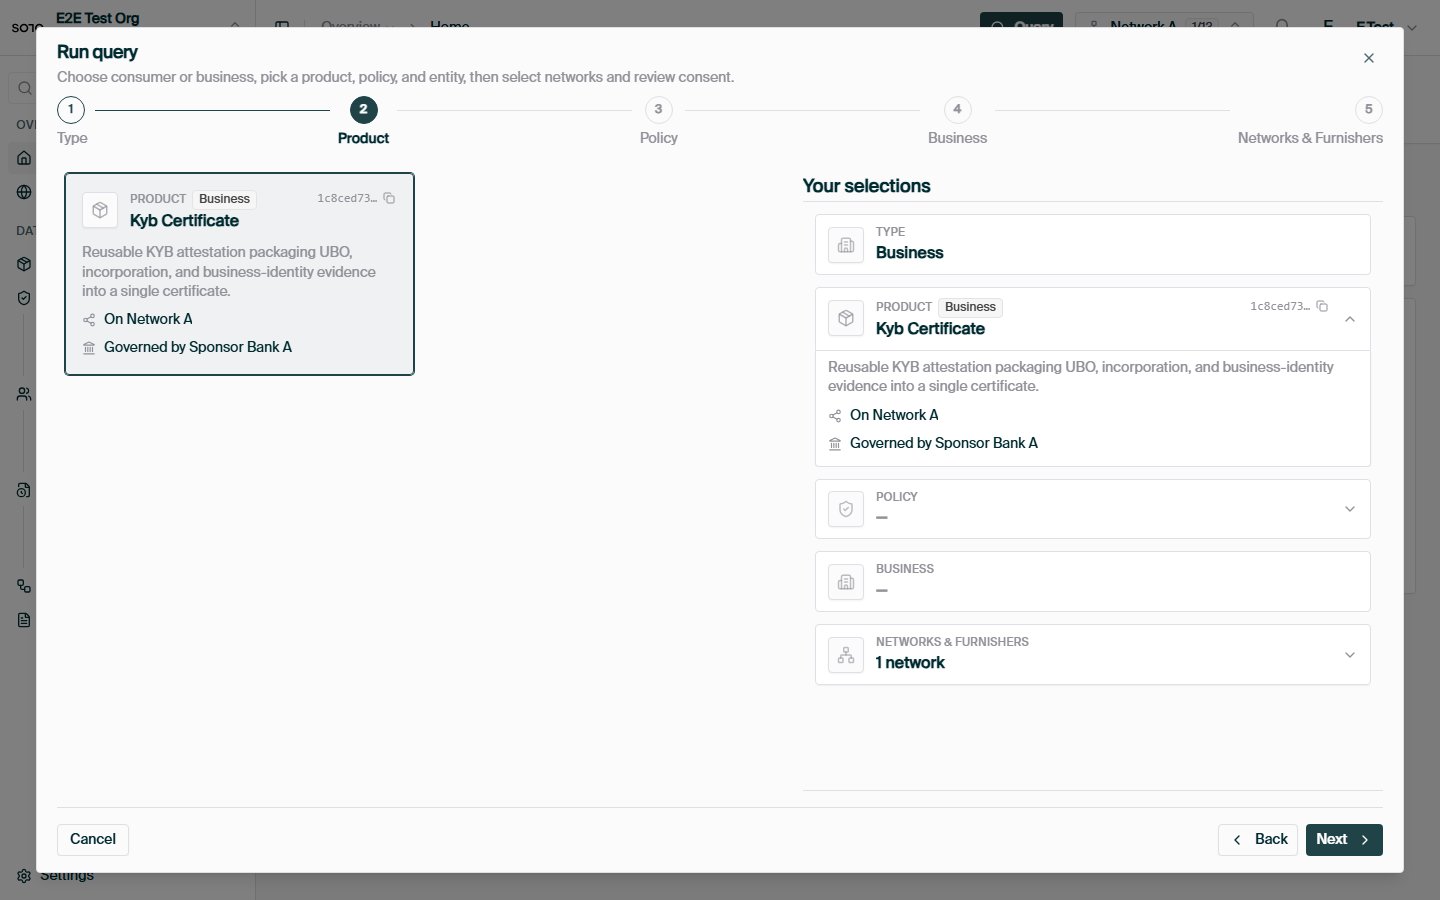Click package icon on Kyb Certificate card
1440x900 pixels.
pos(100,210)
